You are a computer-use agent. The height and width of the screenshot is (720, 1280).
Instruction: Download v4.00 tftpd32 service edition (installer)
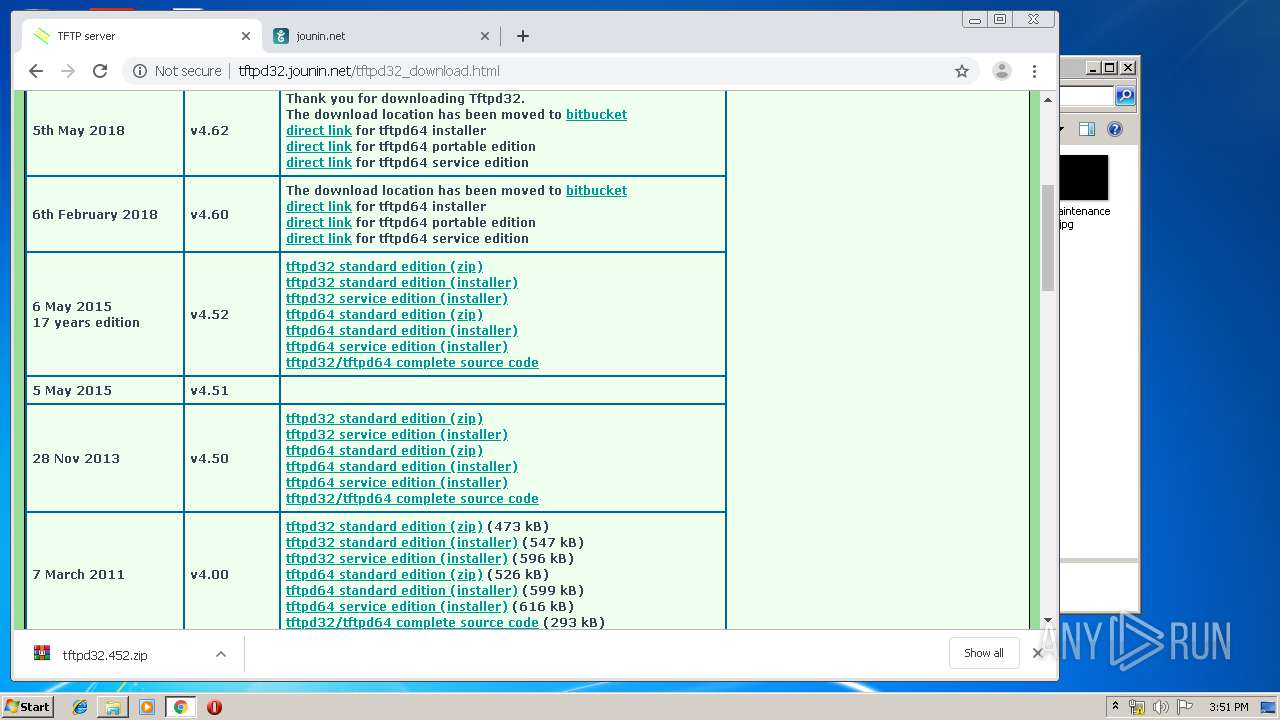(397, 558)
